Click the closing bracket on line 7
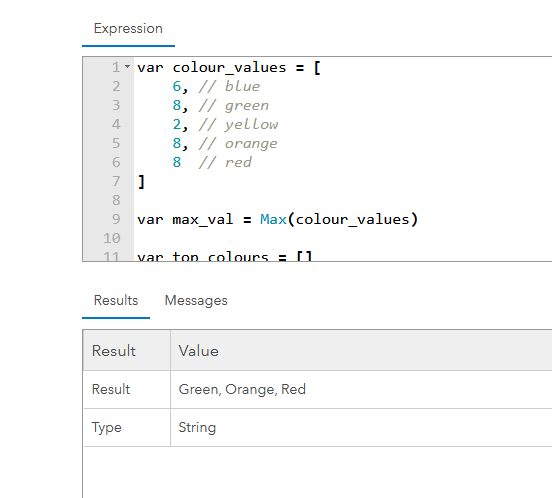 pyautogui.click(x=141, y=182)
